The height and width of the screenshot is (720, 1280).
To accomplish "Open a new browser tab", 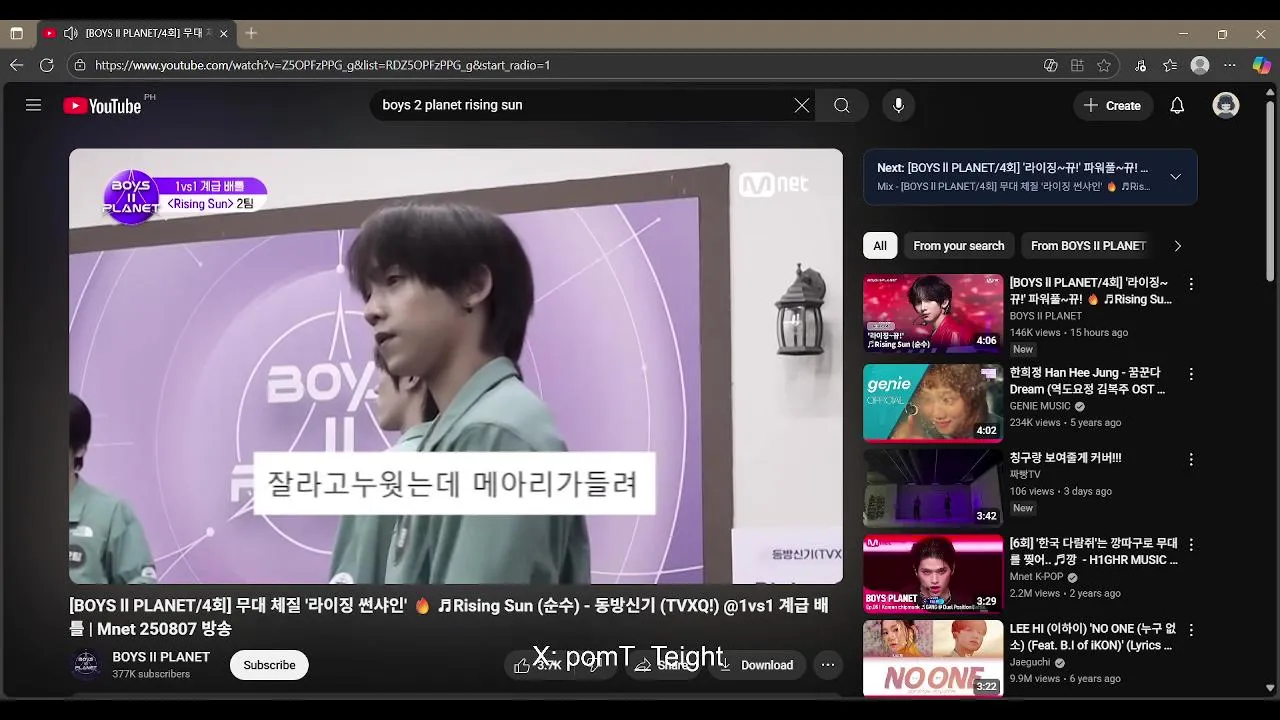I will 251,33.
